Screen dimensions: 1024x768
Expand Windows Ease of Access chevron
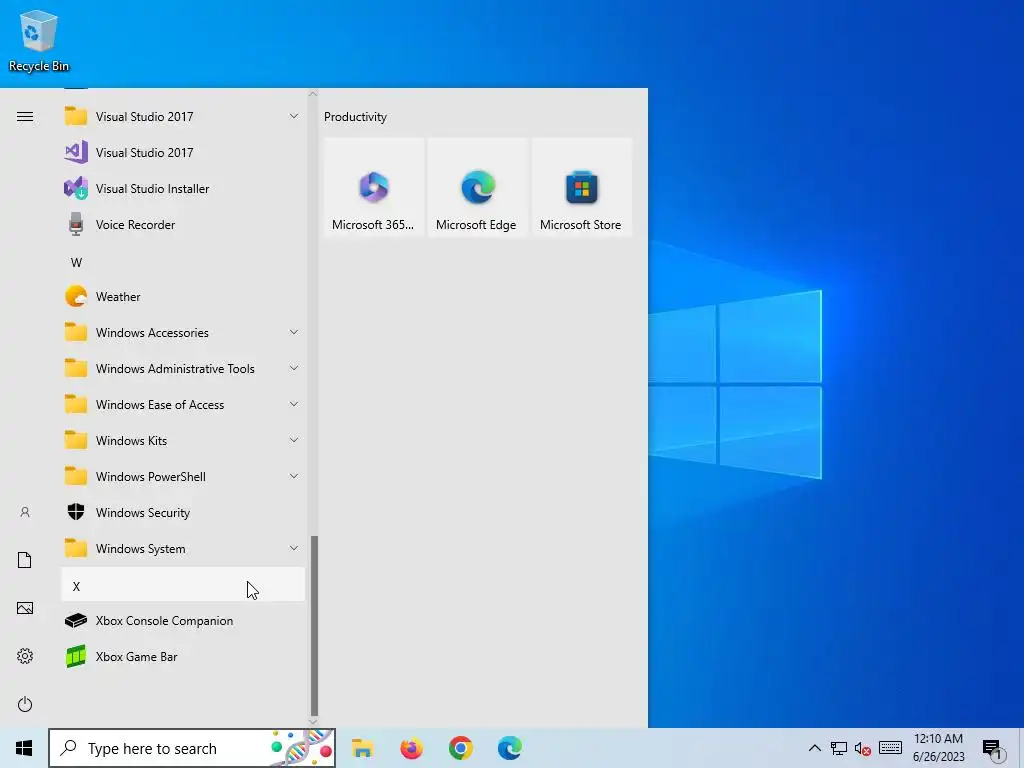pyautogui.click(x=294, y=404)
